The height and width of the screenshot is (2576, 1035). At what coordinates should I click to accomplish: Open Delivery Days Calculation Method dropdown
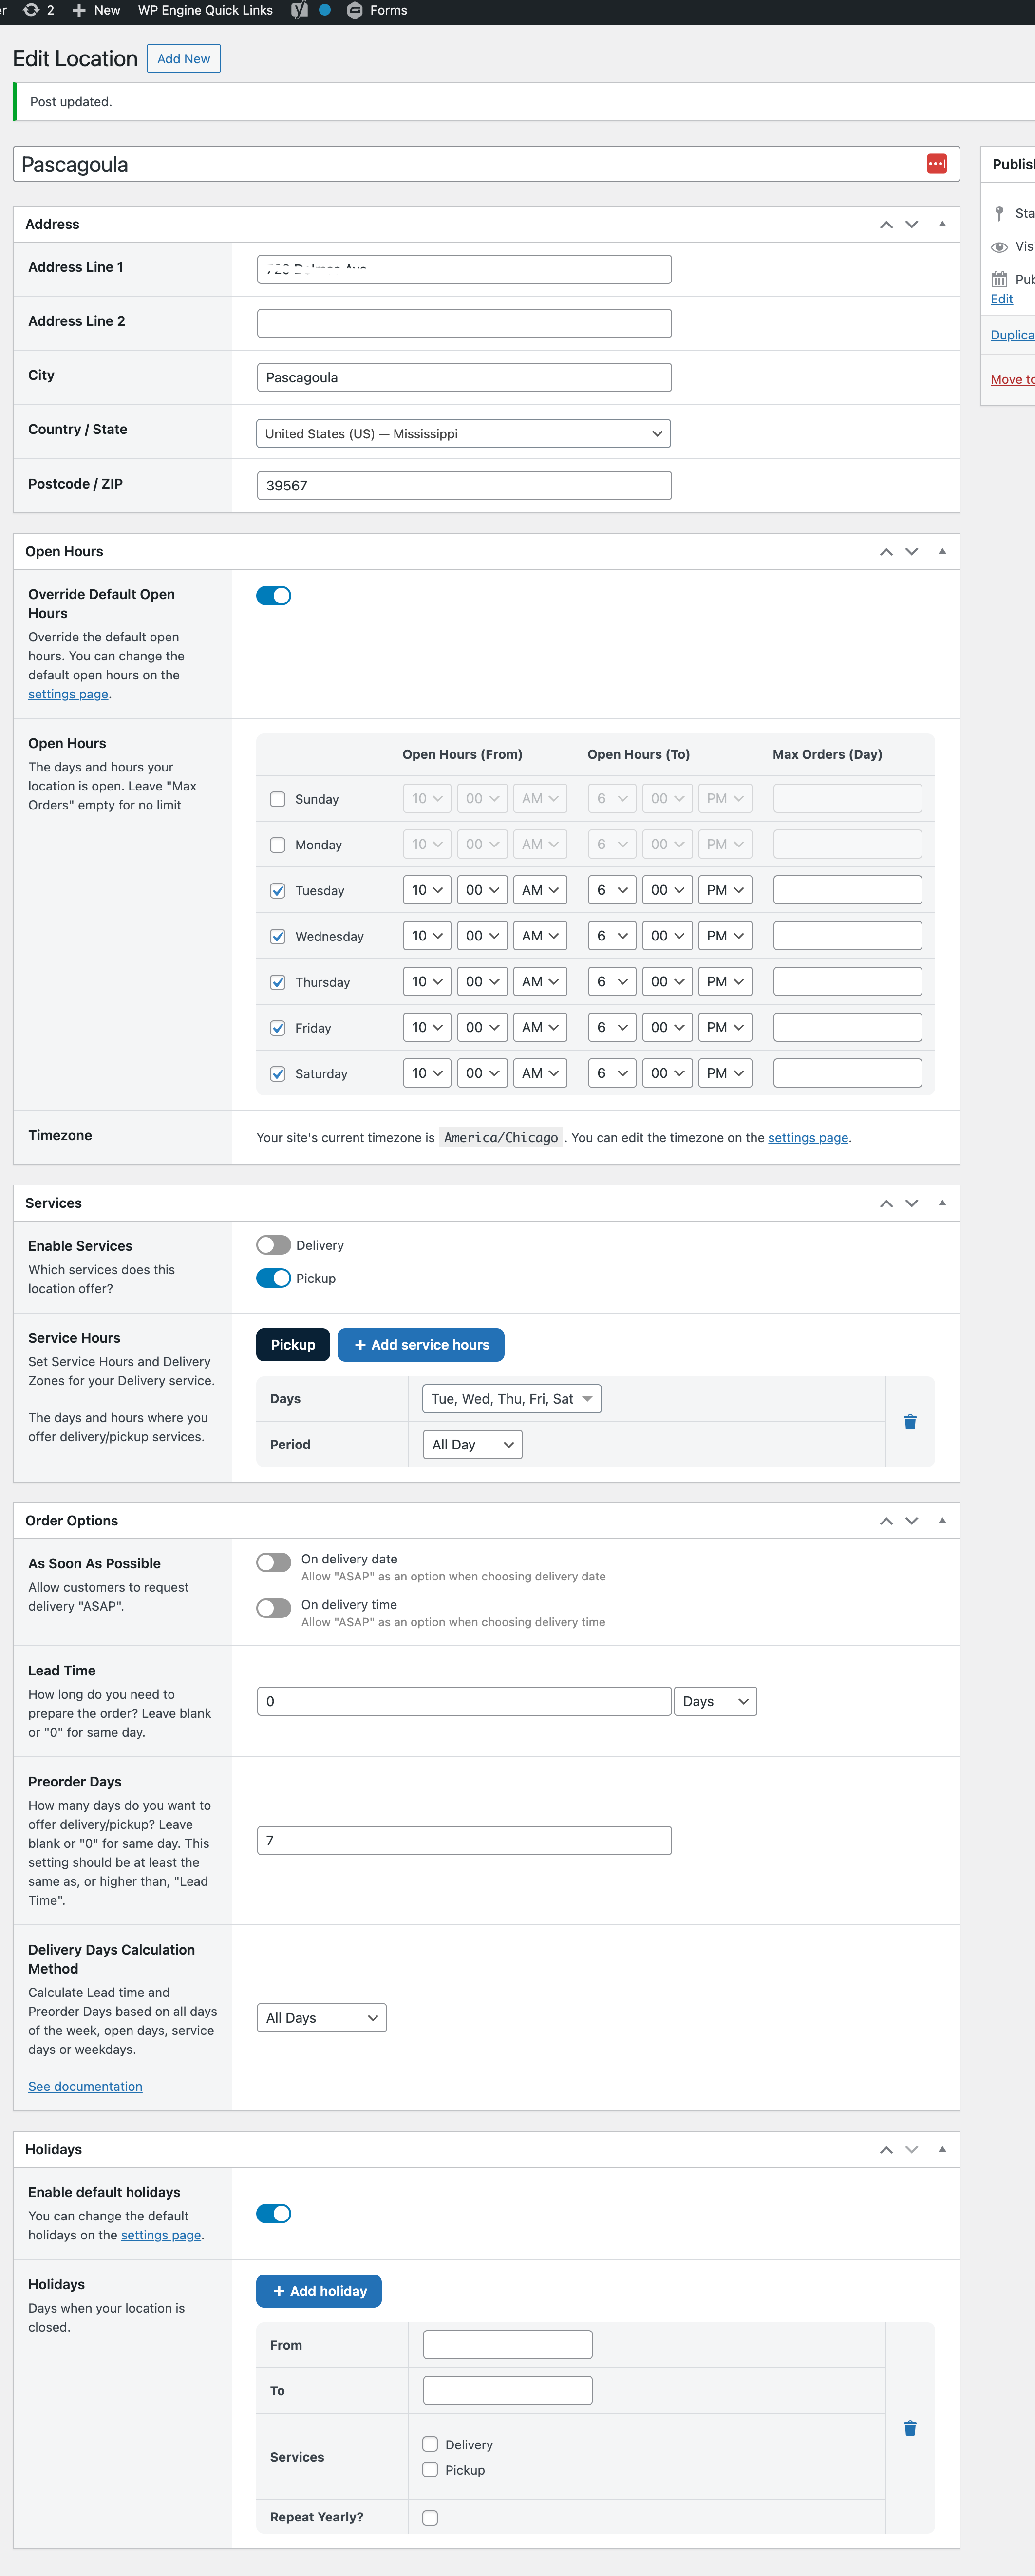click(321, 2018)
